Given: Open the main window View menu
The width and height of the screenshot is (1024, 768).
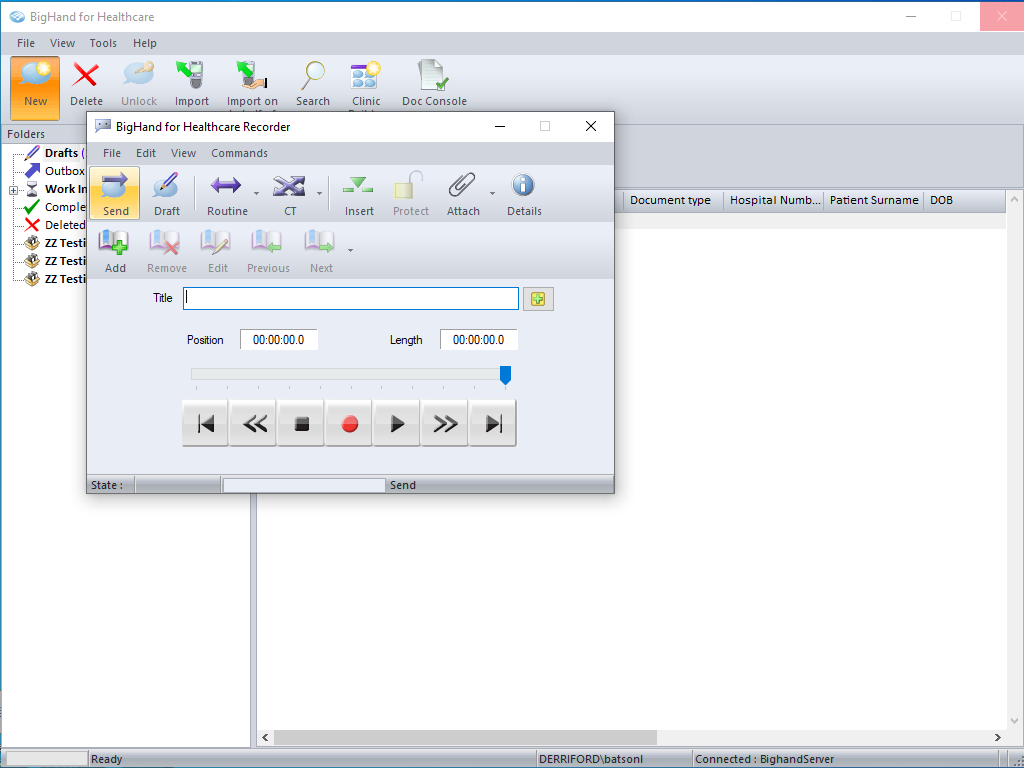Looking at the screenshot, I should [x=62, y=43].
